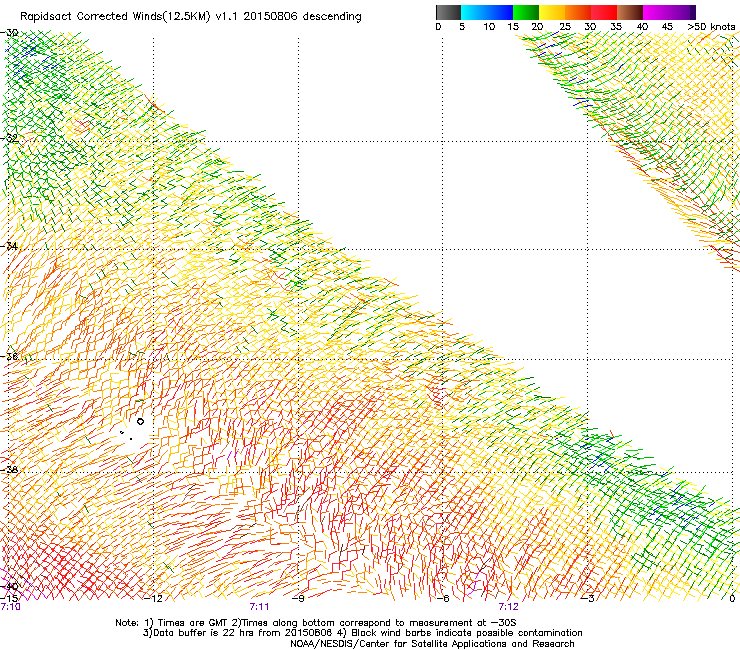
Task: Click the '7:12' swath time label
Action: tap(508, 607)
